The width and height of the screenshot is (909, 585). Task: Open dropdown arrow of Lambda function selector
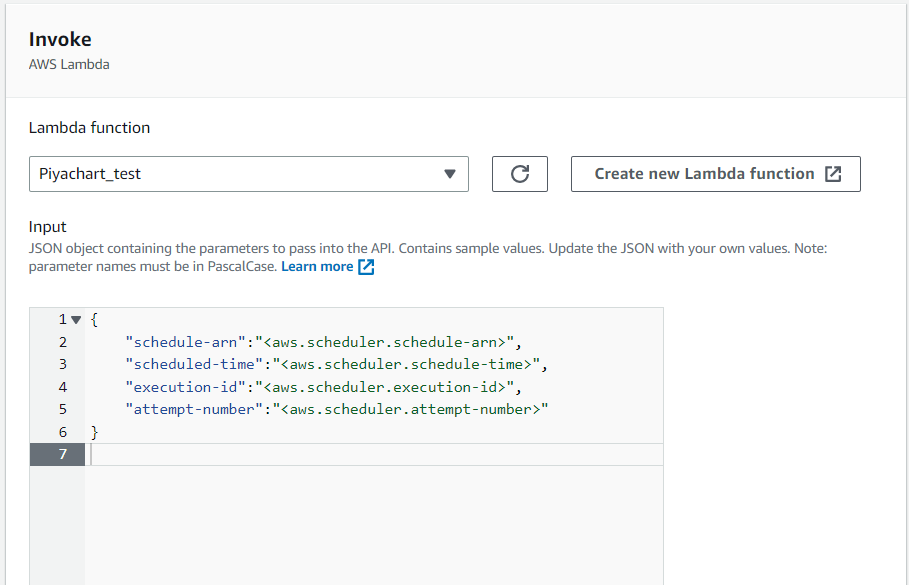tap(449, 174)
